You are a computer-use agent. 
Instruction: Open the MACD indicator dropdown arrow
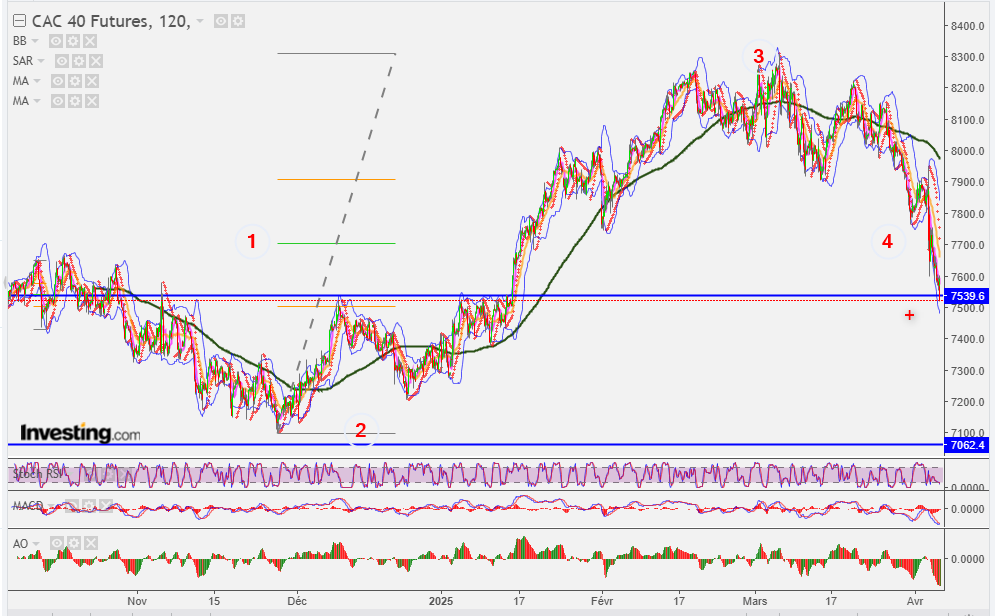coord(51,506)
